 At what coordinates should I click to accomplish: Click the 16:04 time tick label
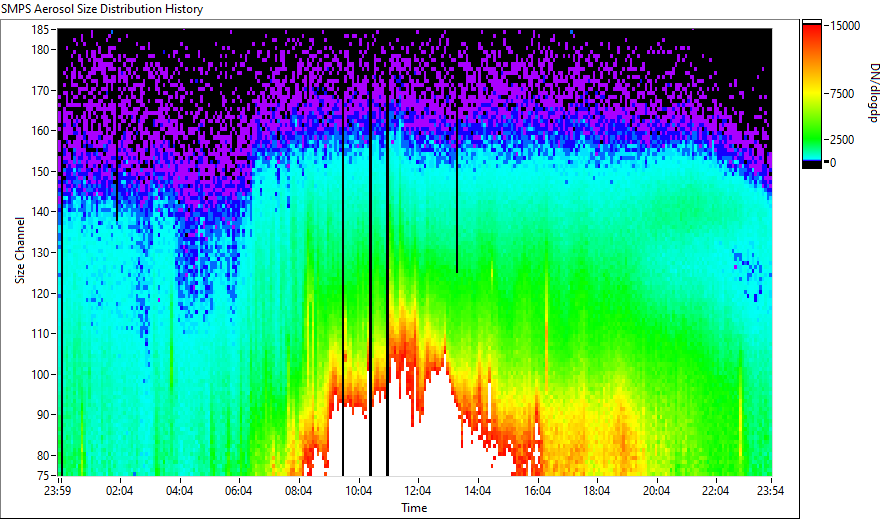click(x=537, y=491)
